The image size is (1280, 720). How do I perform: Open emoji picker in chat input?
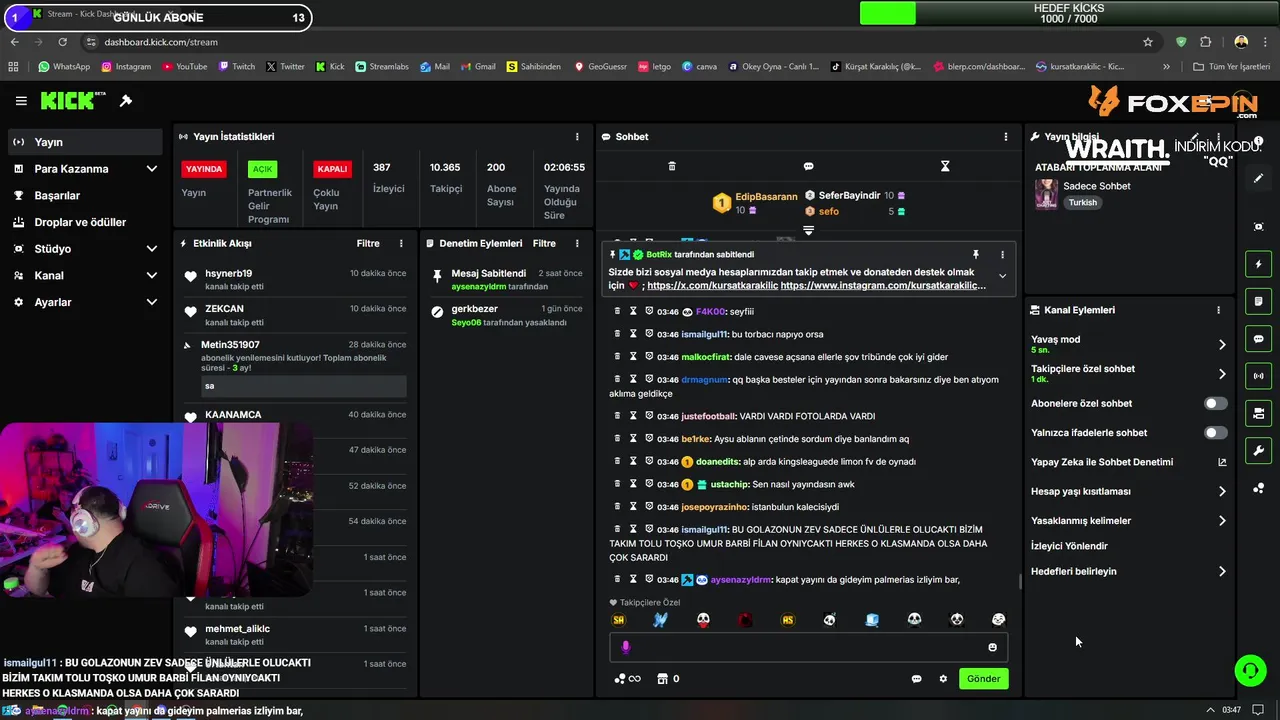coord(992,647)
